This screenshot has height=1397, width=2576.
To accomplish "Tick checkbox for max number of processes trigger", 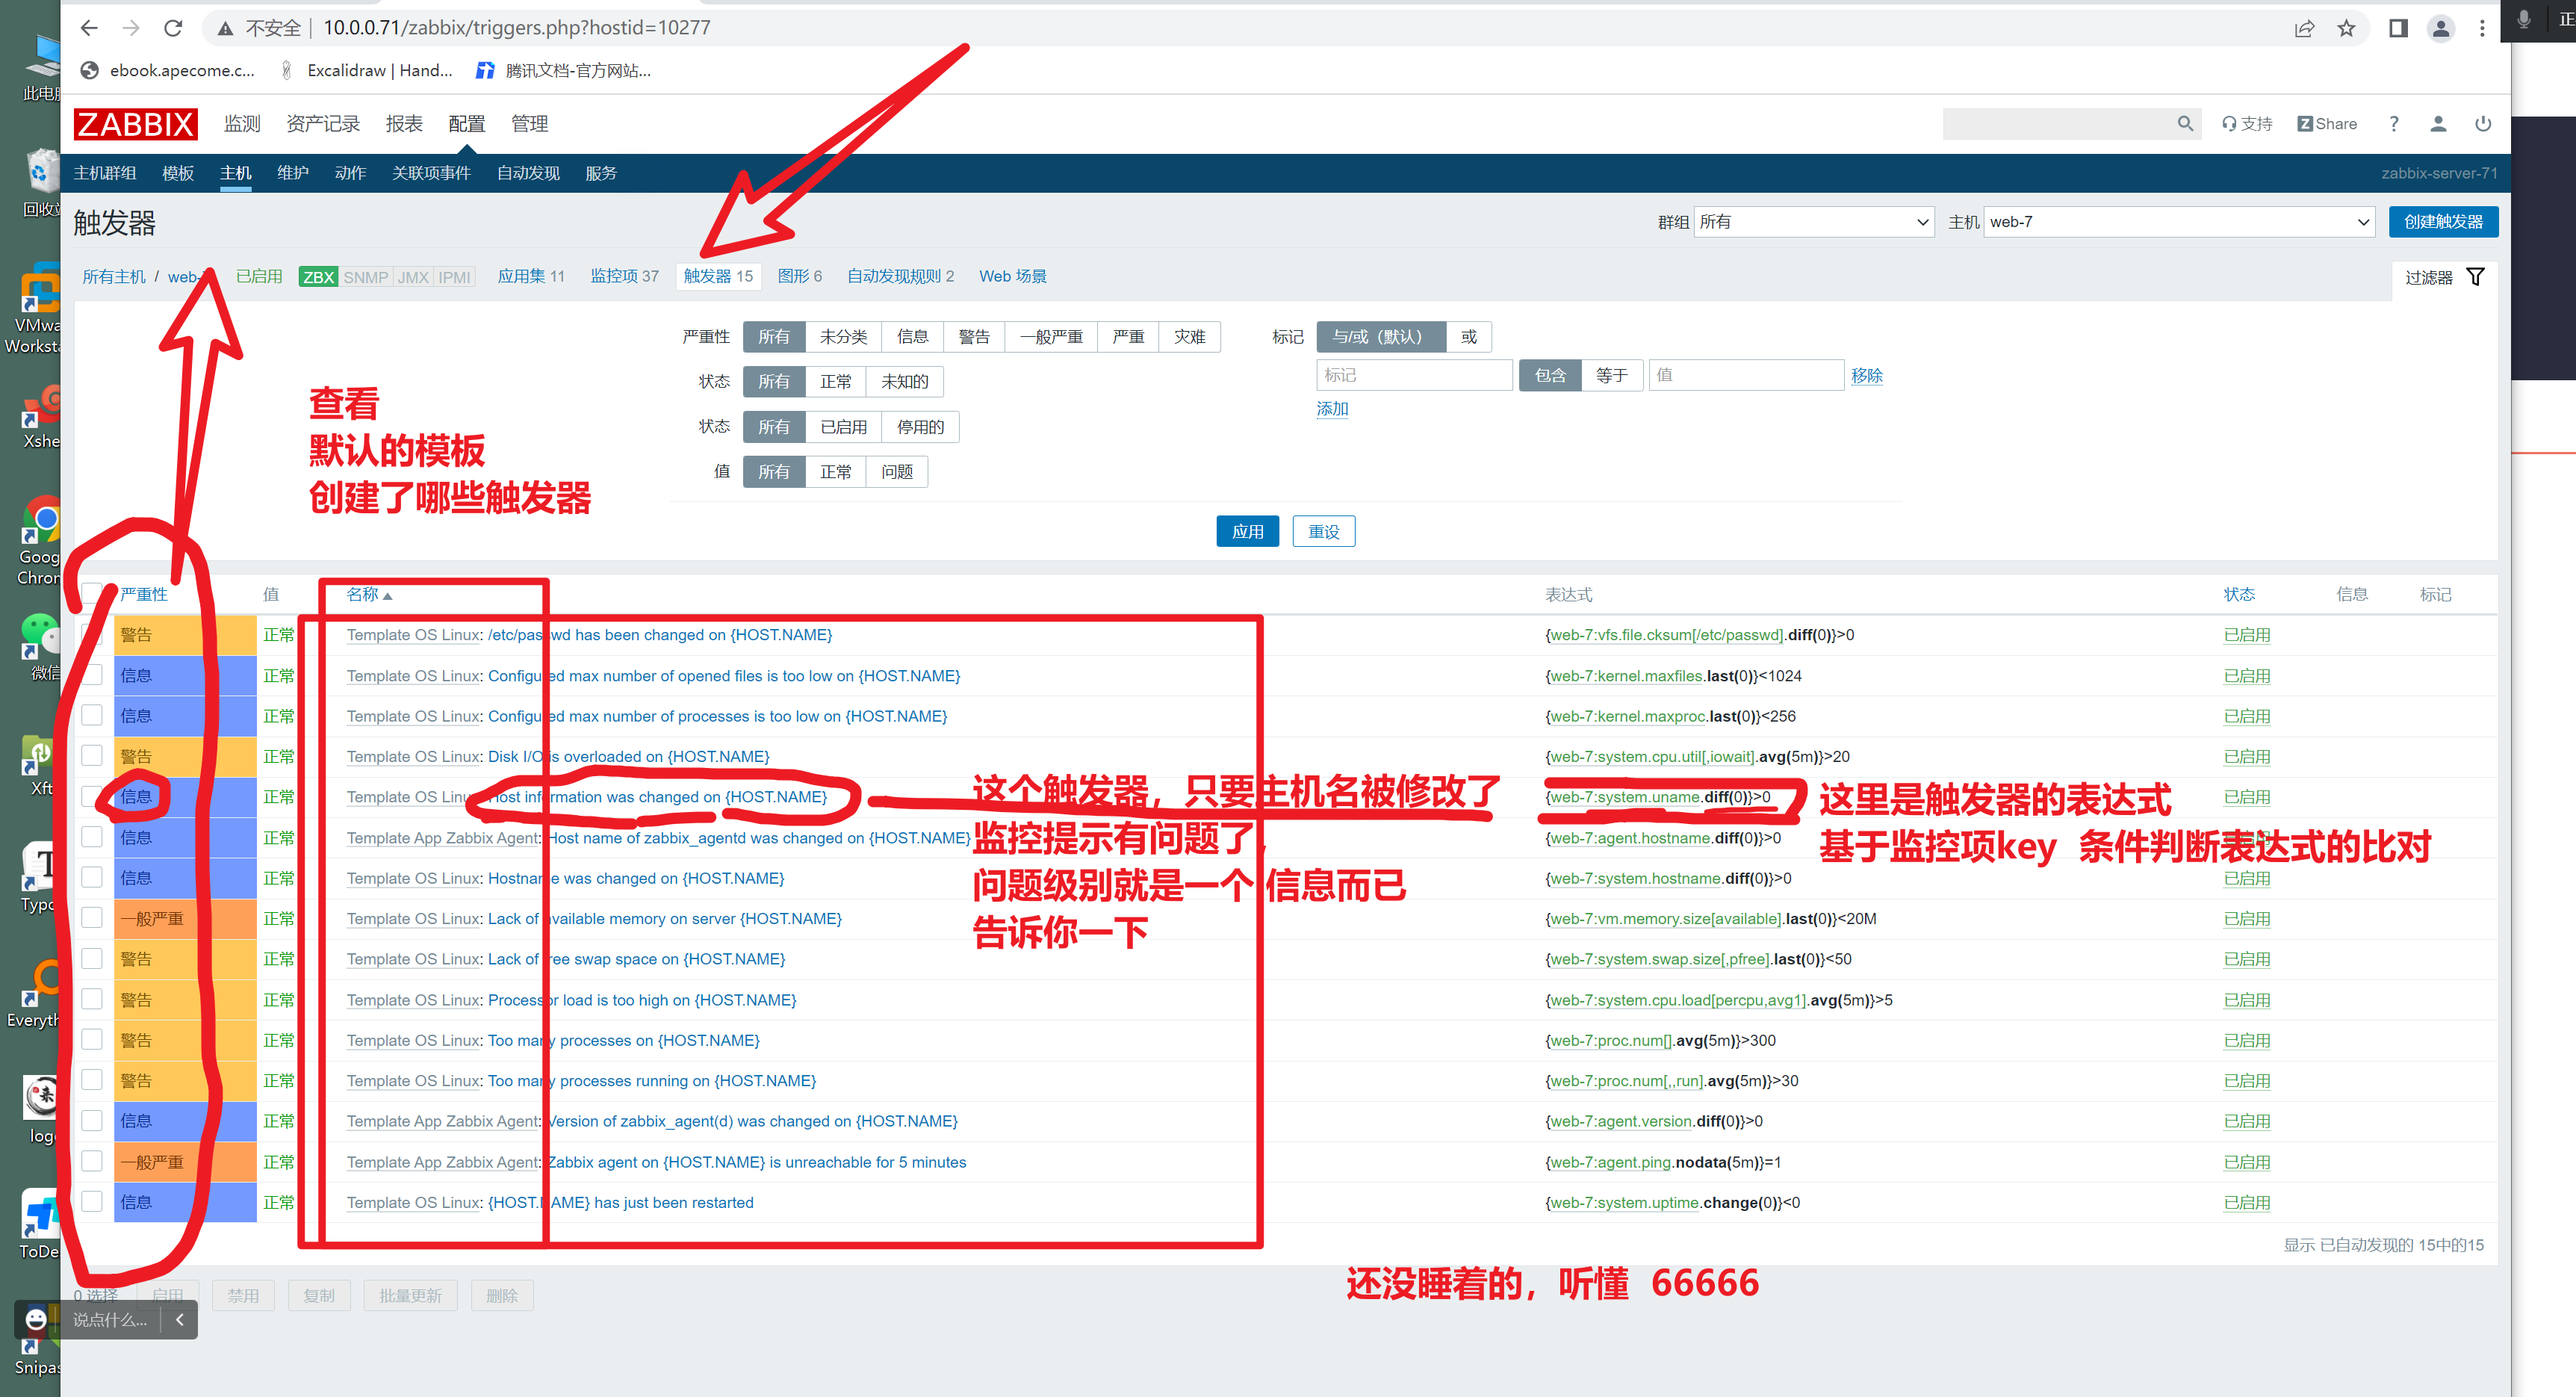I will pyautogui.click(x=92, y=715).
